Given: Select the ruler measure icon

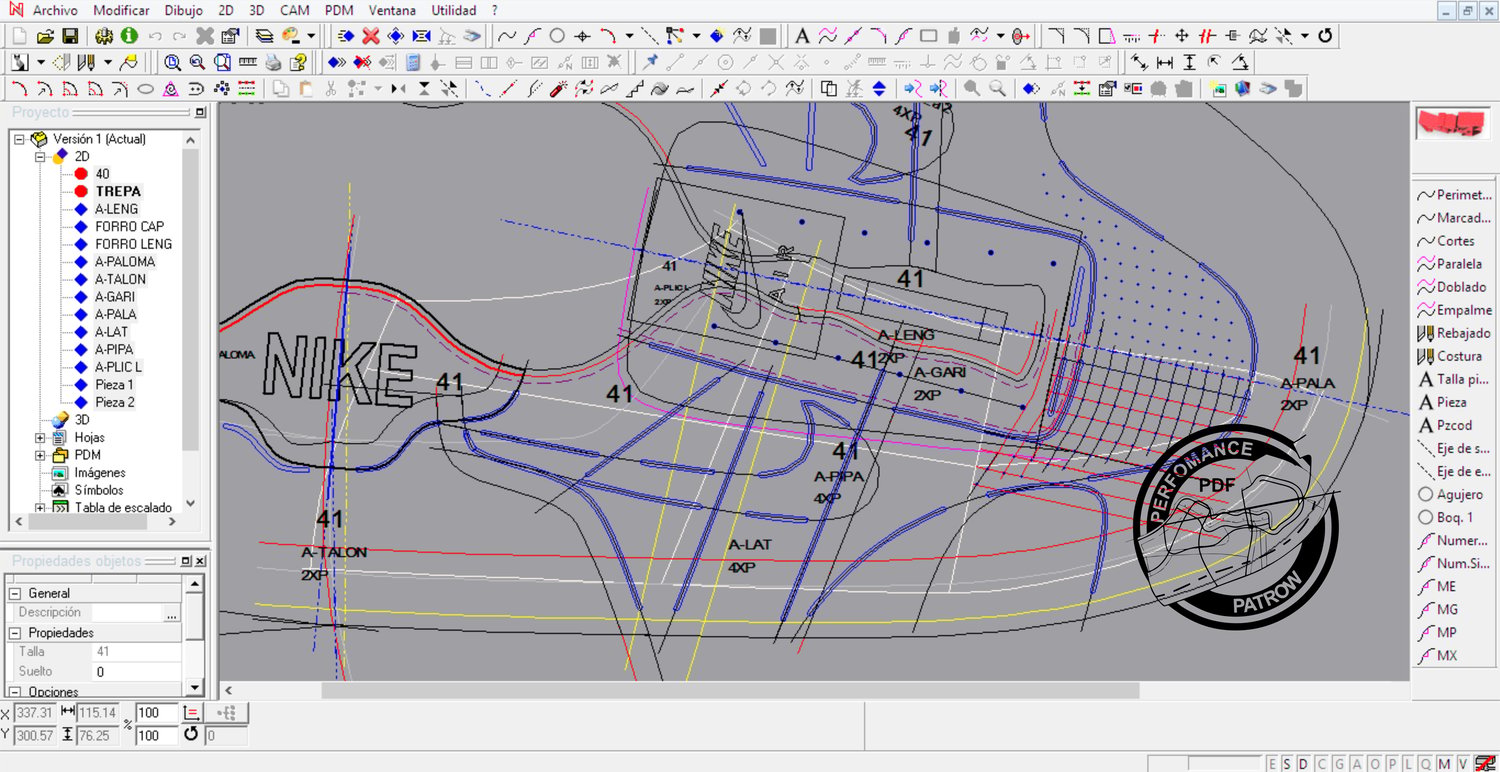Looking at the screenshot, I should pyautogui.click(x=248, y=62).
